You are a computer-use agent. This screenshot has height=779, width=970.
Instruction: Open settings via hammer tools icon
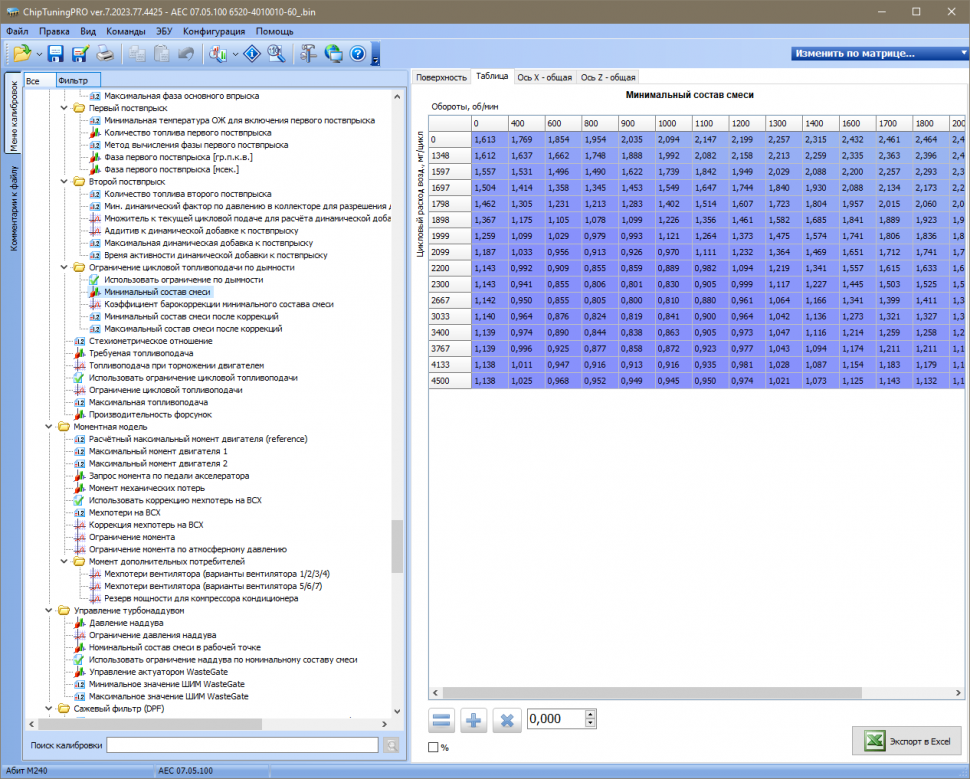309,54
